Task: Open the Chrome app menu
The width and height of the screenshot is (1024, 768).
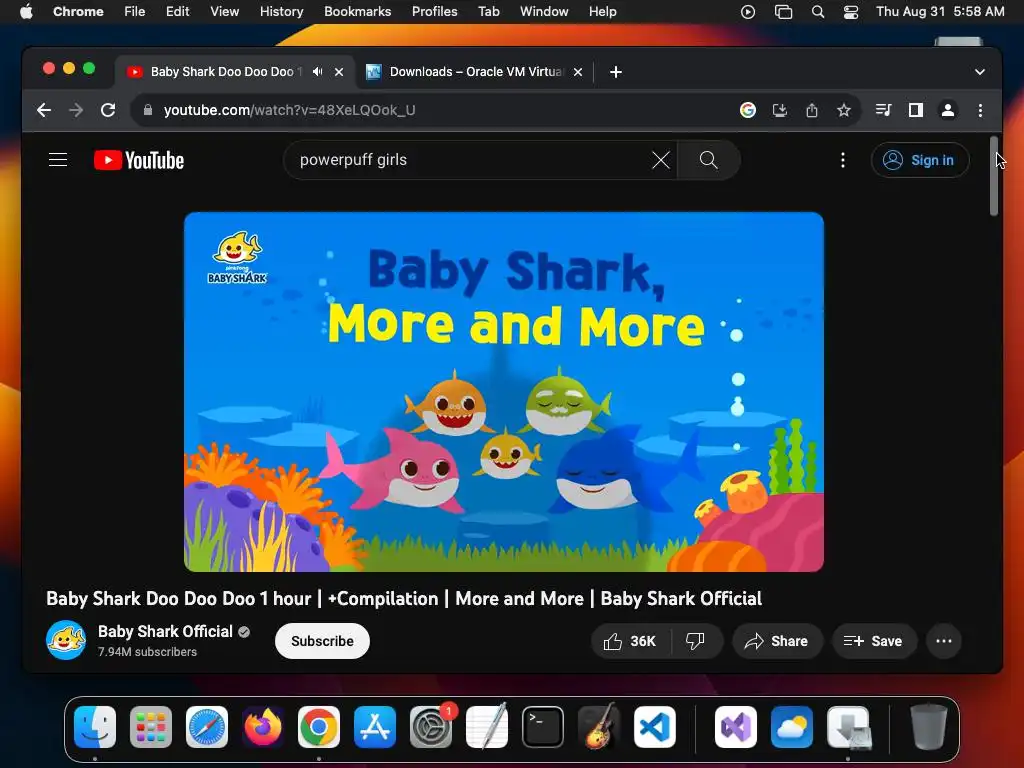Action: click(x=78, y=12)
